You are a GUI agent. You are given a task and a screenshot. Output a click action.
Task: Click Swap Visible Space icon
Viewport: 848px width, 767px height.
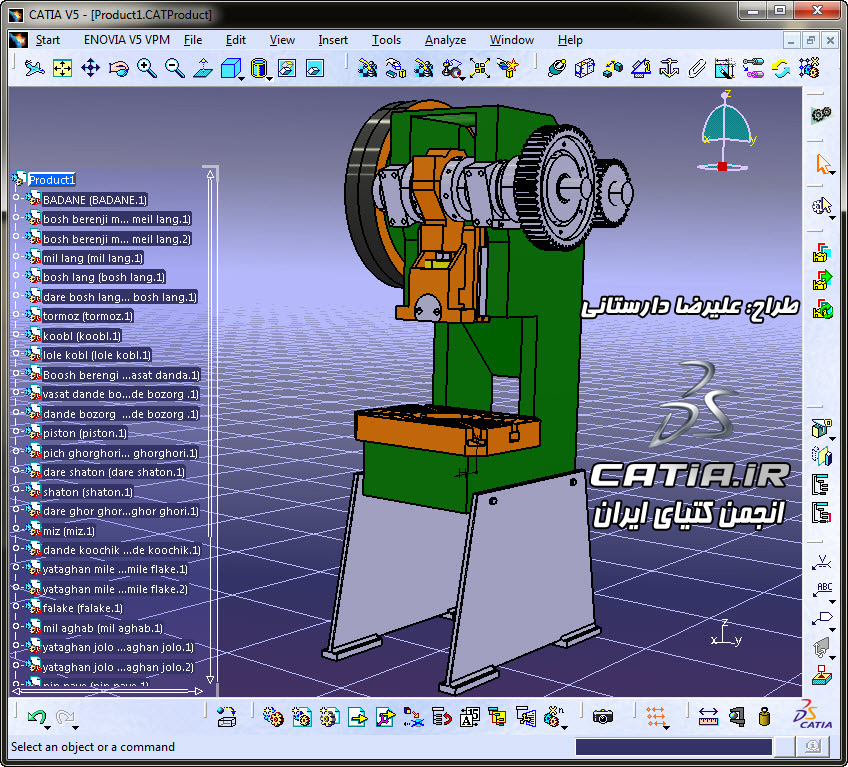315,68
